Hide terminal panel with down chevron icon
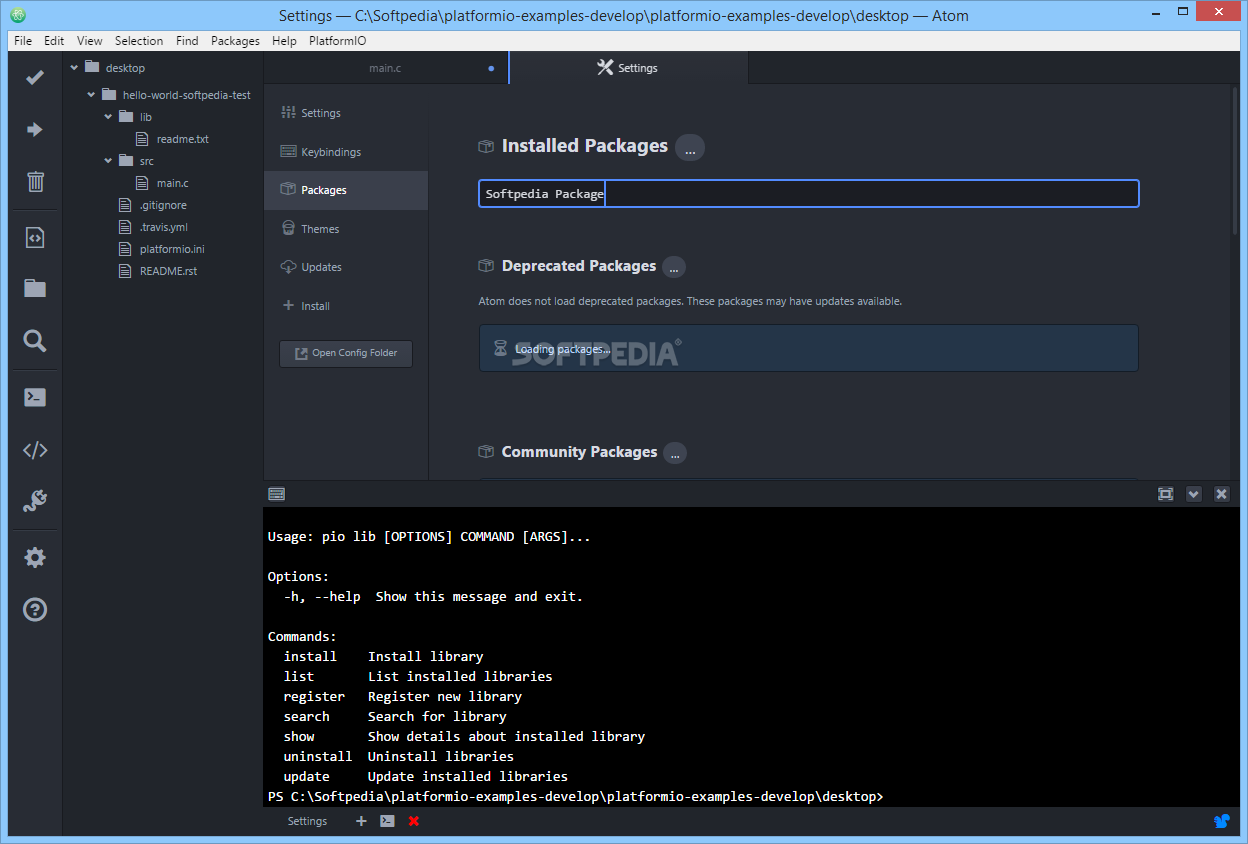Image resolution: width=1248 pixels, height=844 pixels. 1193,494
